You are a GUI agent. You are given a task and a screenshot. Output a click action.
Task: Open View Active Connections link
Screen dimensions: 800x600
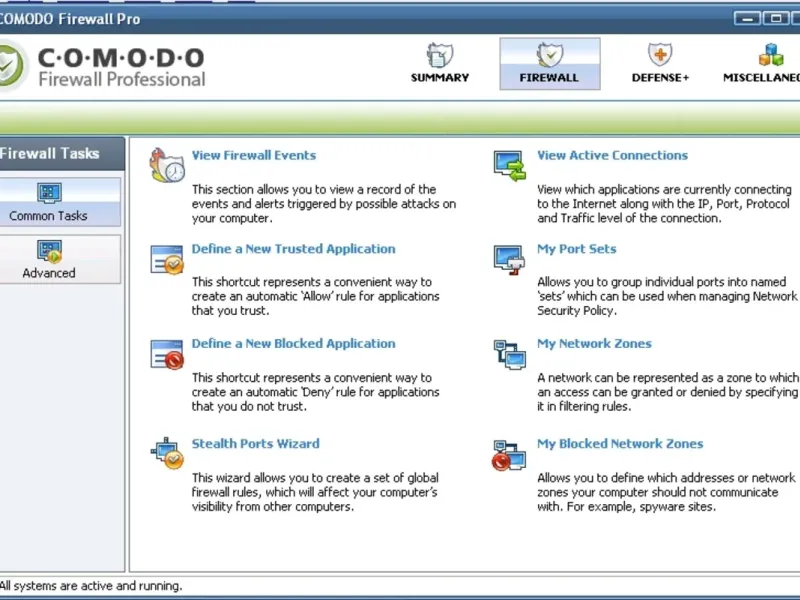point(612,155)
